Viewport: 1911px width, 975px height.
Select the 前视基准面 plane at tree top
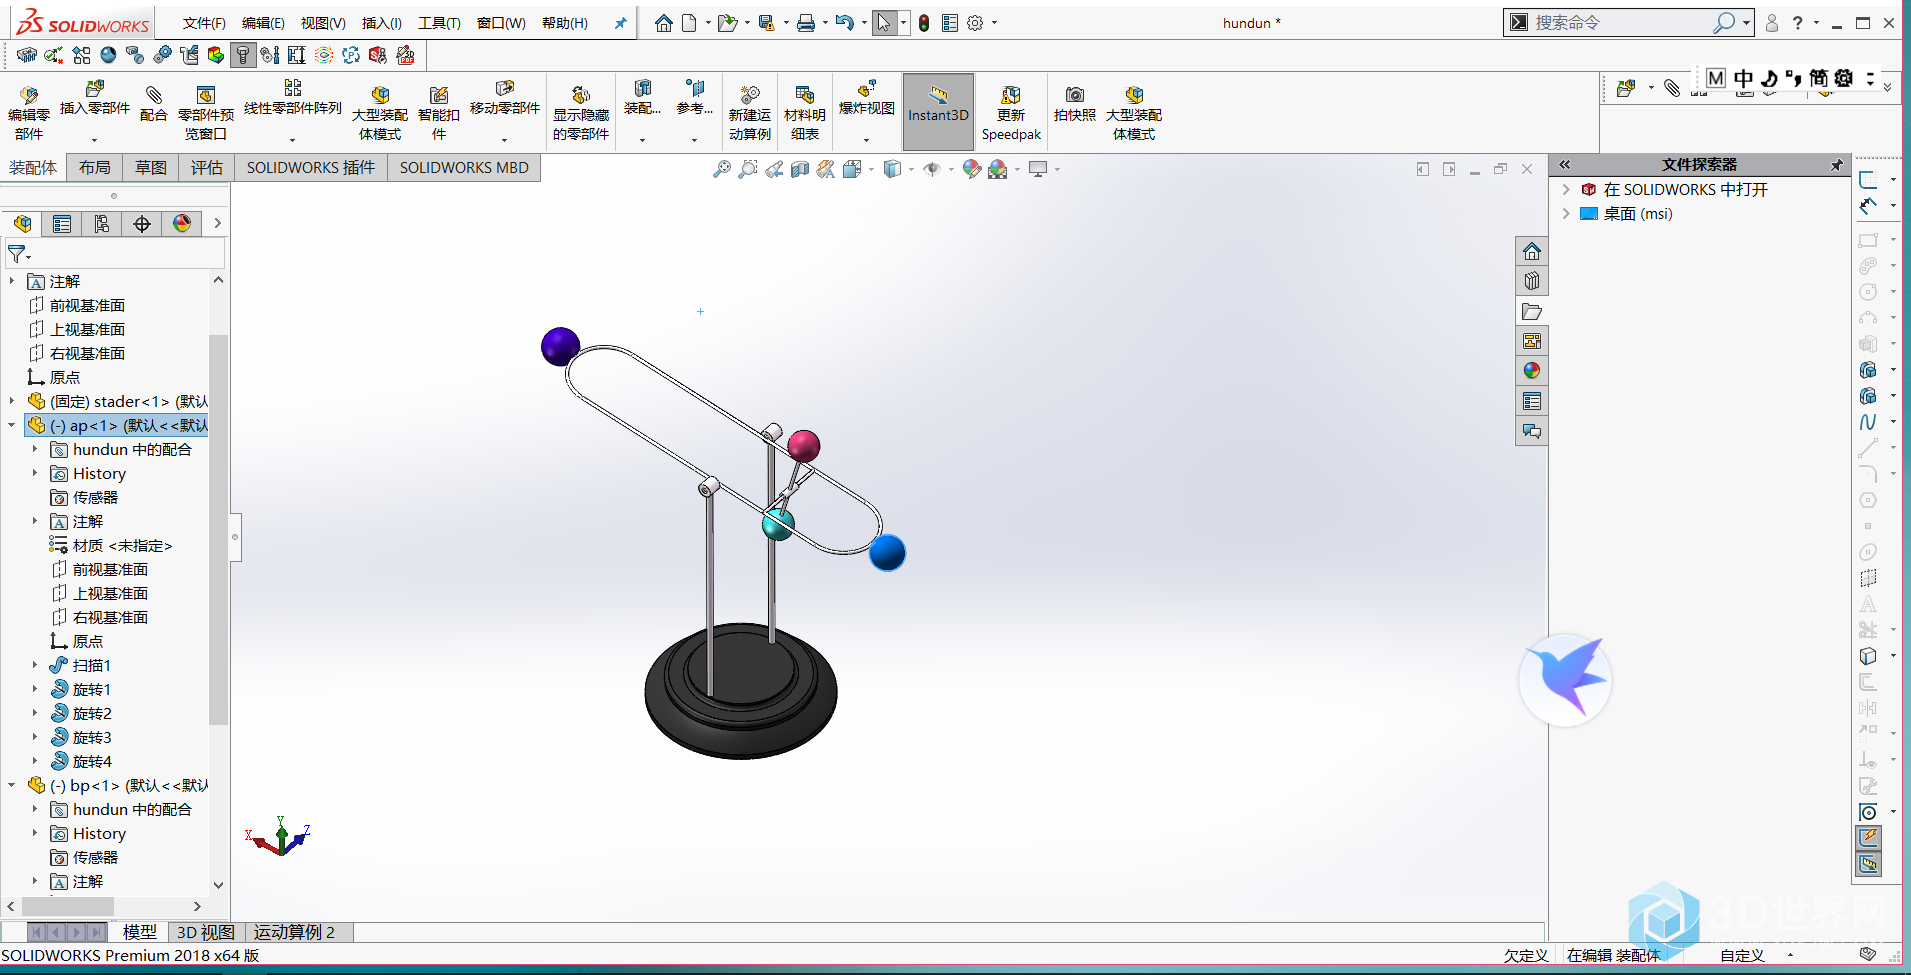(87, 305)
